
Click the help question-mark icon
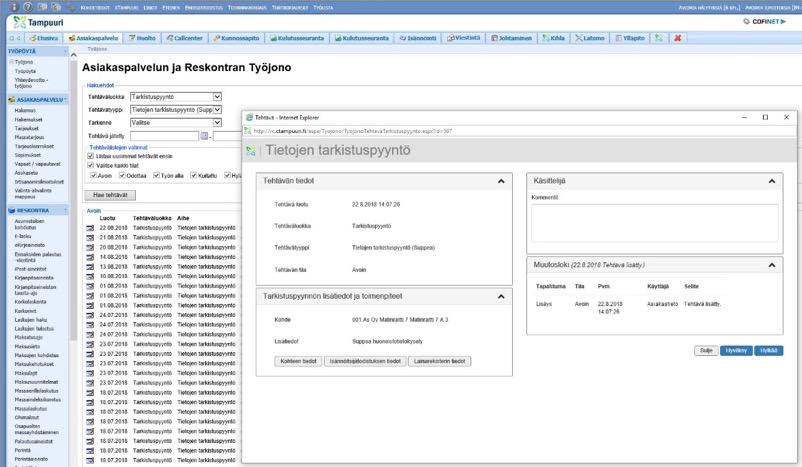[28, 7]
